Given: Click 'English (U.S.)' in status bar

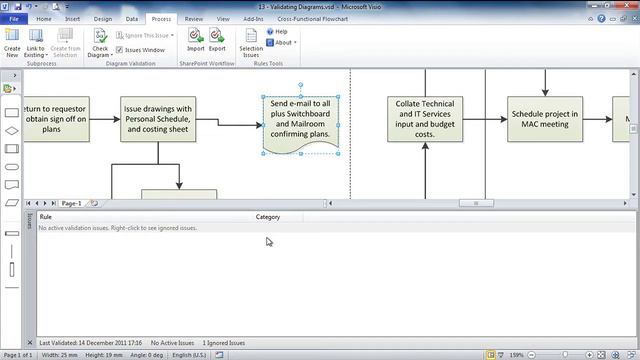Looking at the screenshot, I should pyautogui.click(x=189, y=355).
